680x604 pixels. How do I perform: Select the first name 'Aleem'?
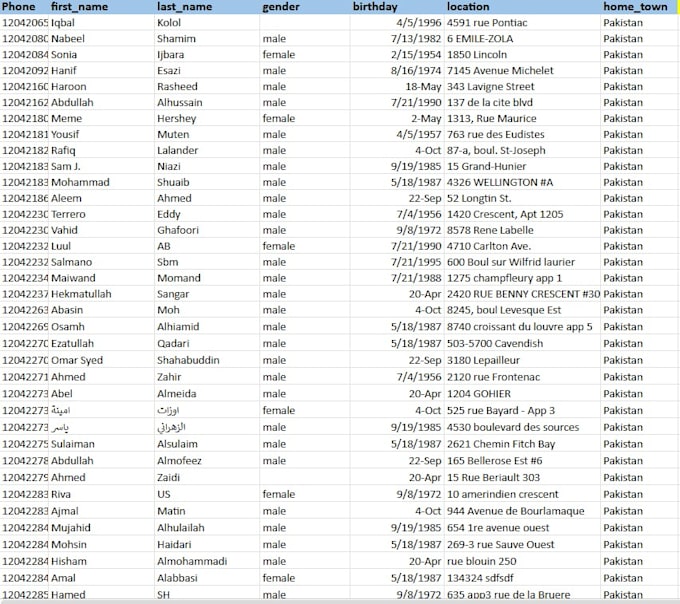pyautogui.click(x=66, y=199)
